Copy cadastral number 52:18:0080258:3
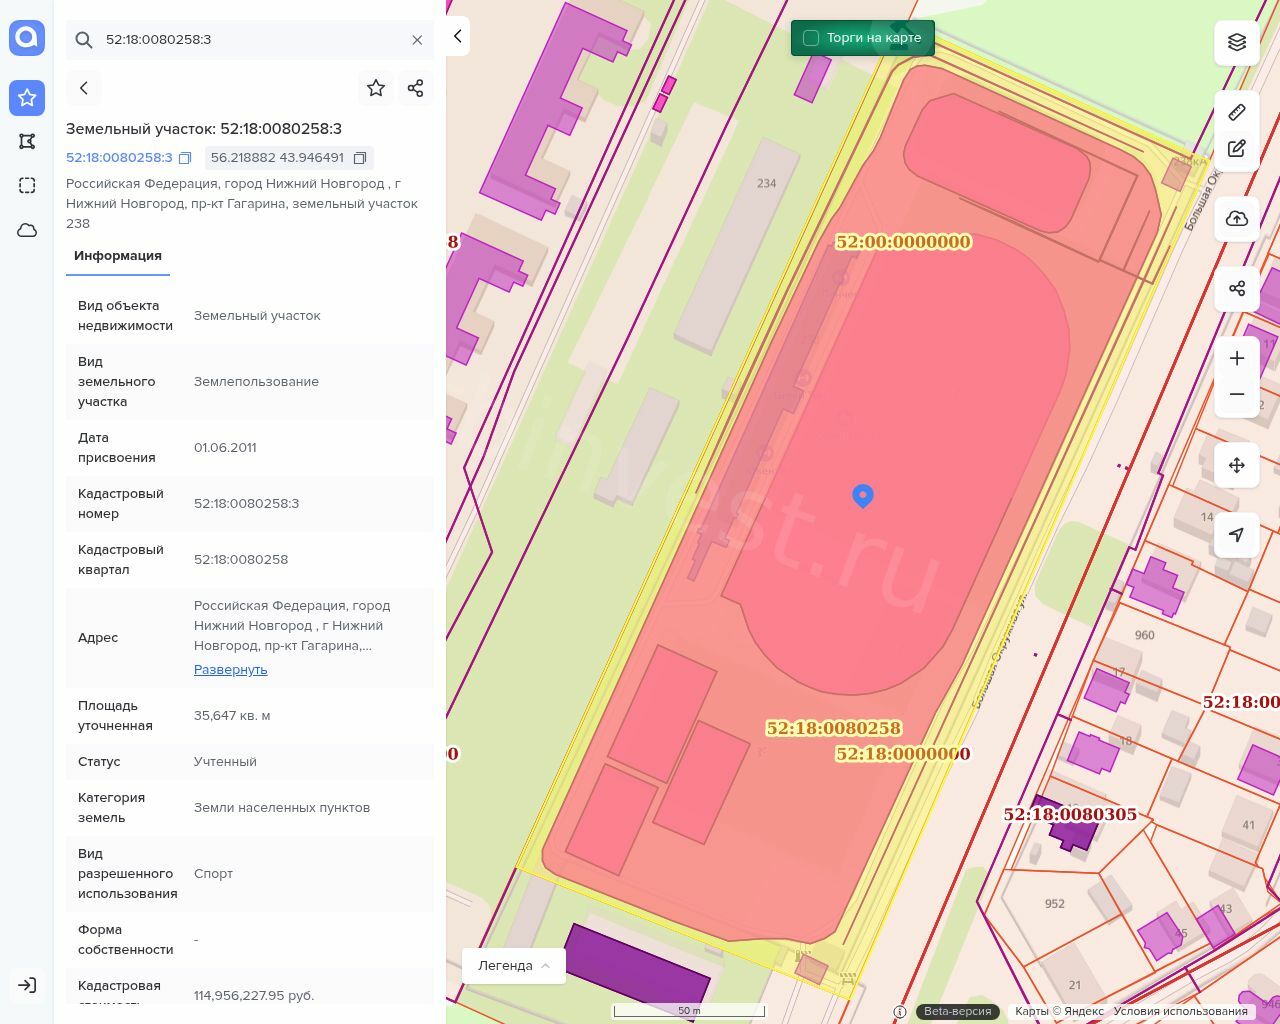1280x1024 pixels. click(185, 158)
